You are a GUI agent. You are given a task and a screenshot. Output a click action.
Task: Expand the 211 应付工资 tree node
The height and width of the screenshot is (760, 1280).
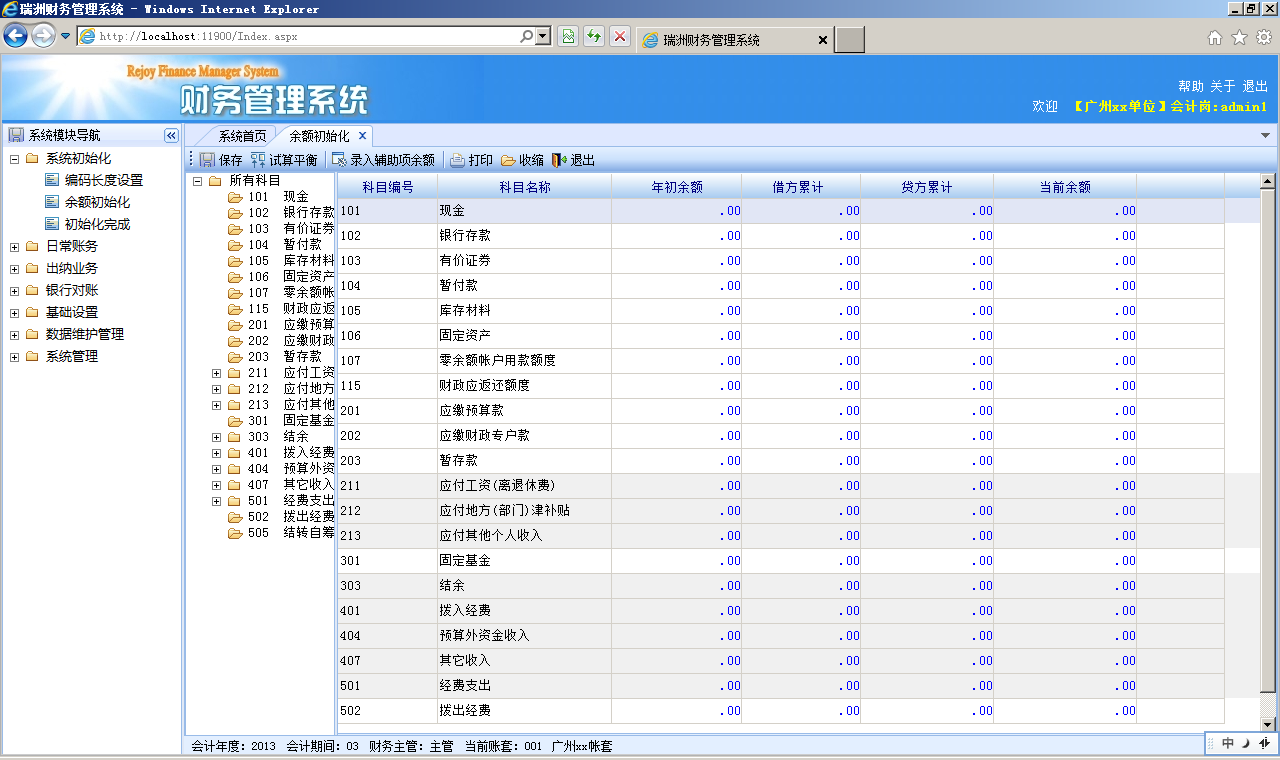pyautogui.click(x=216, y=373)
